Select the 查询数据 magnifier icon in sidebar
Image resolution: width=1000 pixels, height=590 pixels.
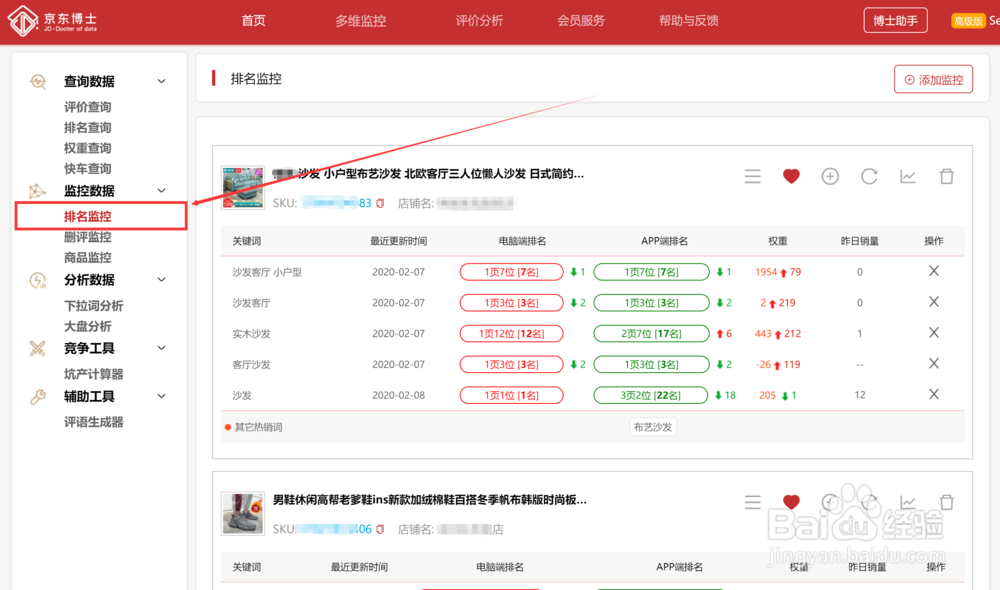pyautogui.click(x=37, y=82)
